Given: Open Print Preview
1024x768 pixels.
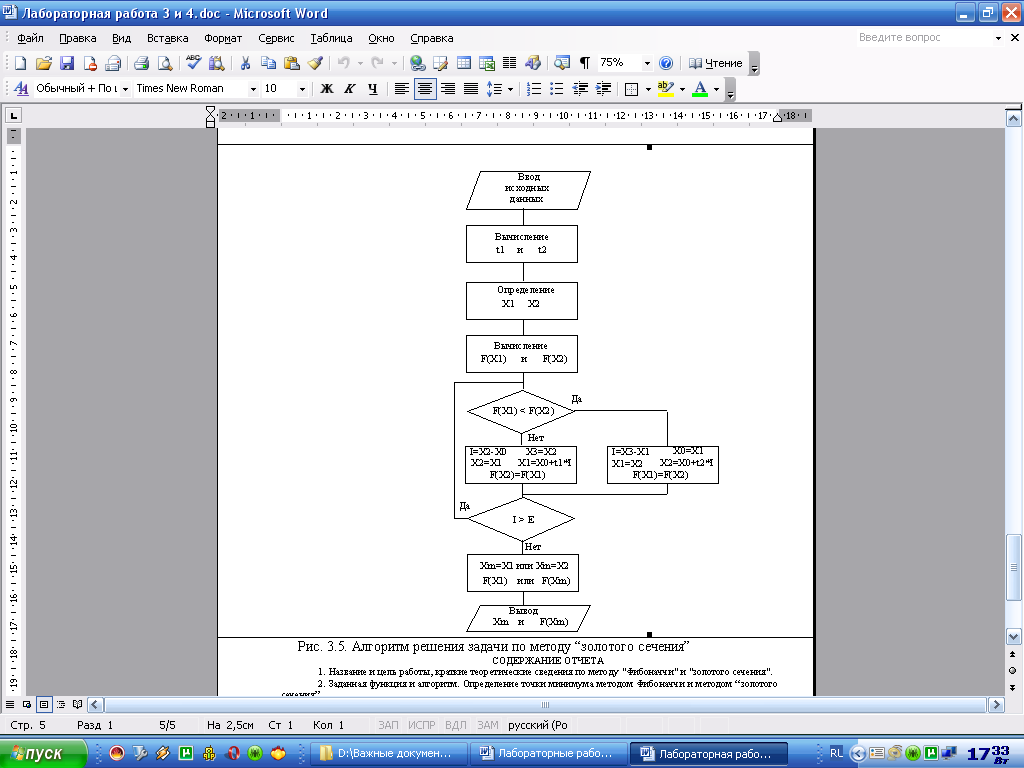Looking at the screenshot, I should [x=165, y=63].
